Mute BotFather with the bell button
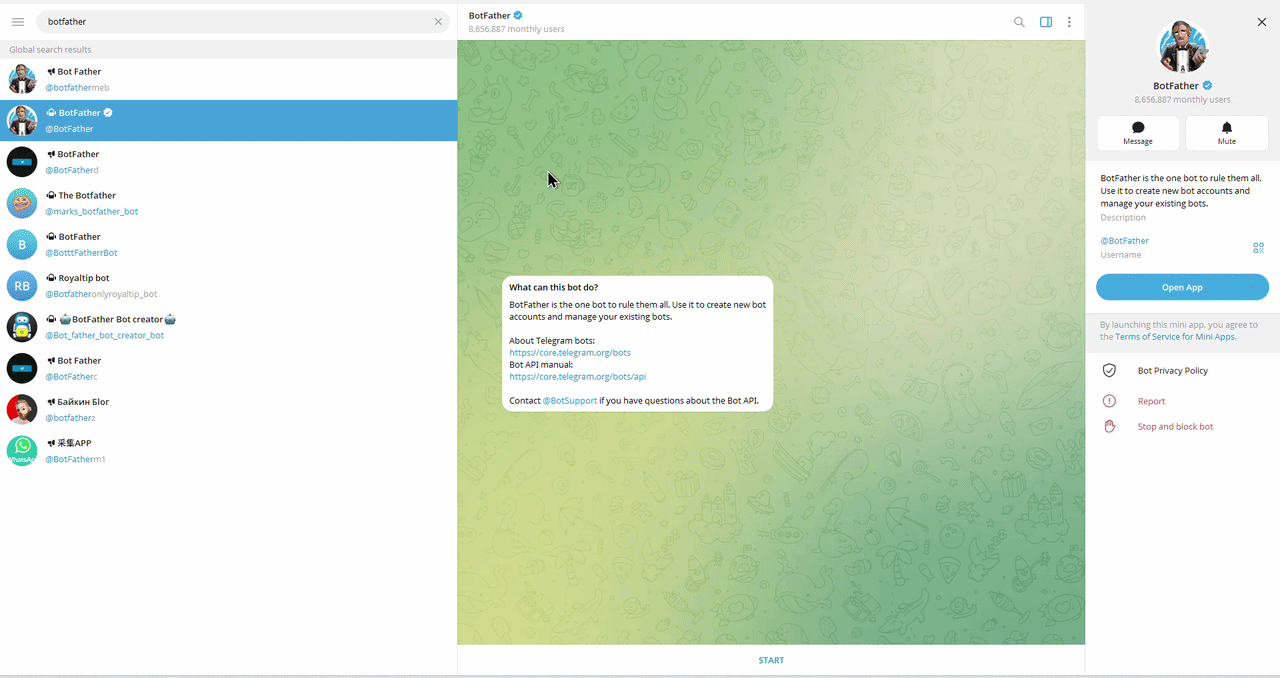Image resolution: width=1280 pixels, height=678 pixels. [1226, 133]
